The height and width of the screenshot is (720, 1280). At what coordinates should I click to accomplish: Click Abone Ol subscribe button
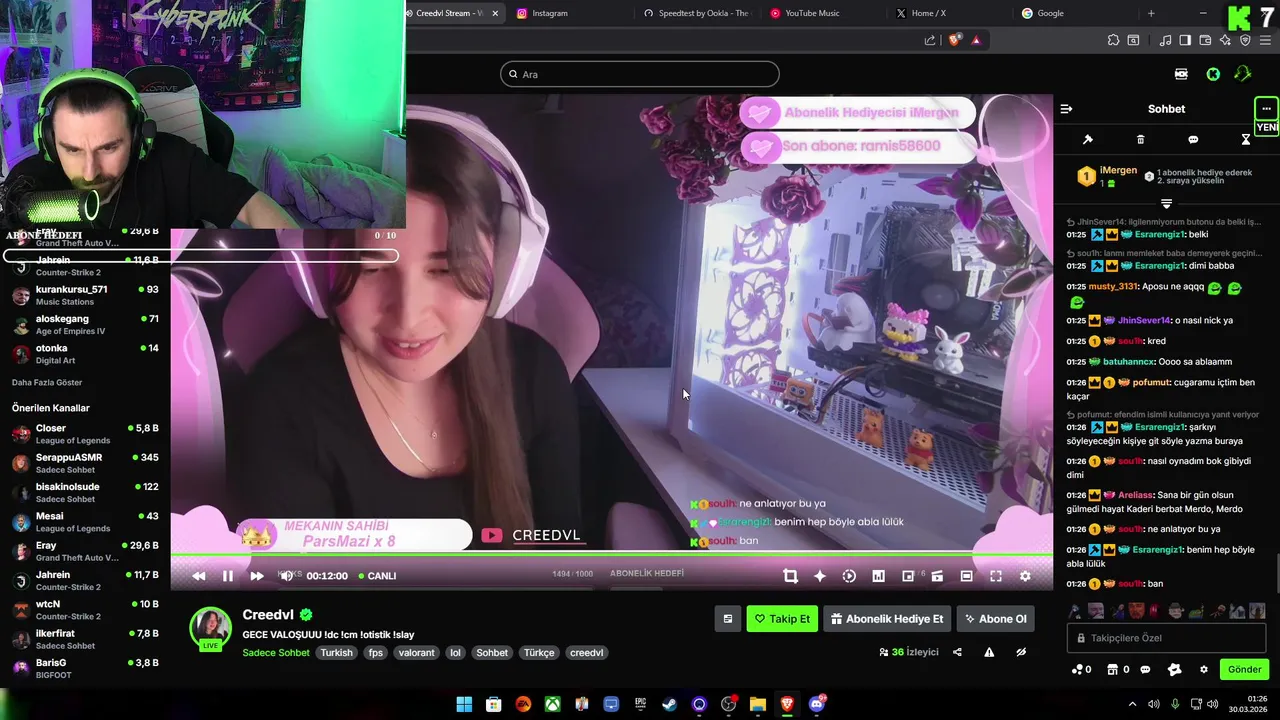pyautogui.click(x=996, y=619)
